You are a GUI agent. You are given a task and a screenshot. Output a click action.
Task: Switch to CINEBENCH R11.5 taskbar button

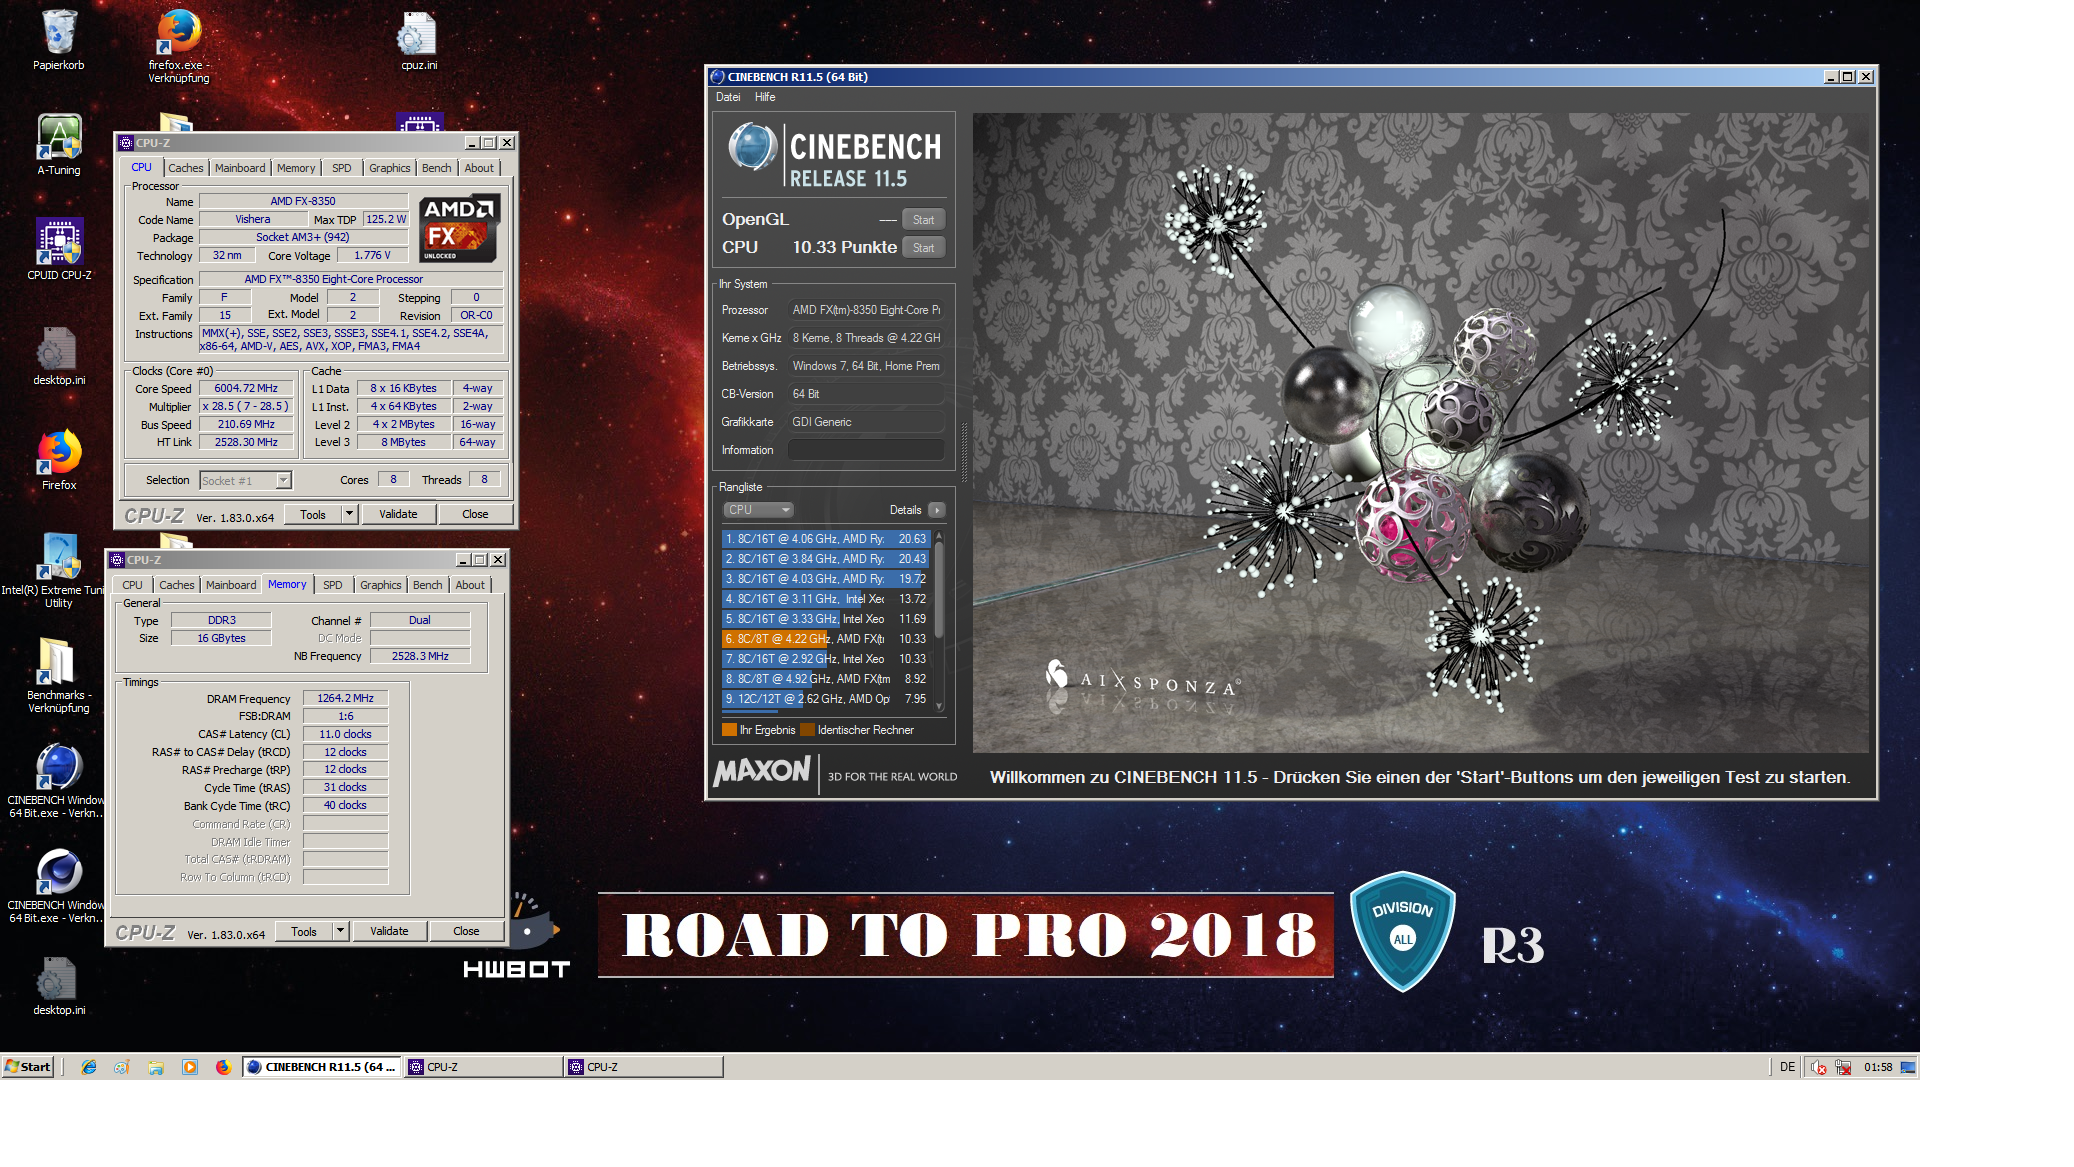(322, 1067)
